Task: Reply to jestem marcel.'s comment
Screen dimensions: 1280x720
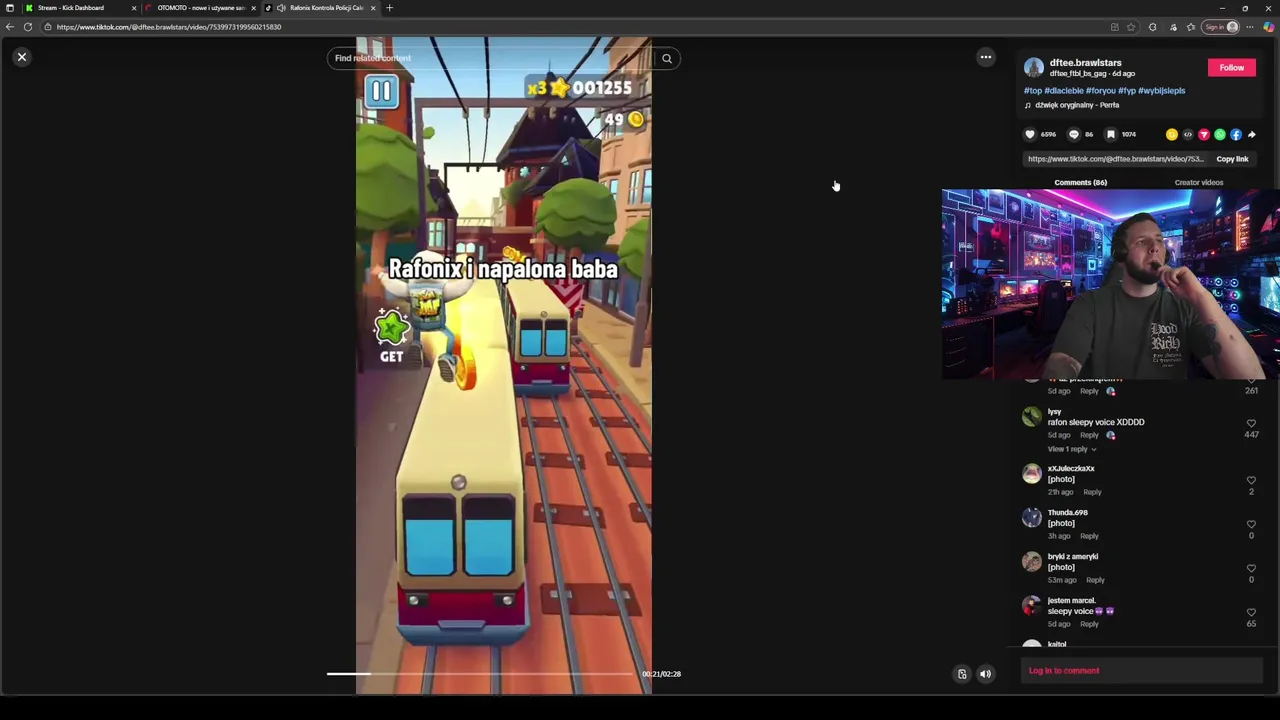Action: click(x=1089, y=624)
